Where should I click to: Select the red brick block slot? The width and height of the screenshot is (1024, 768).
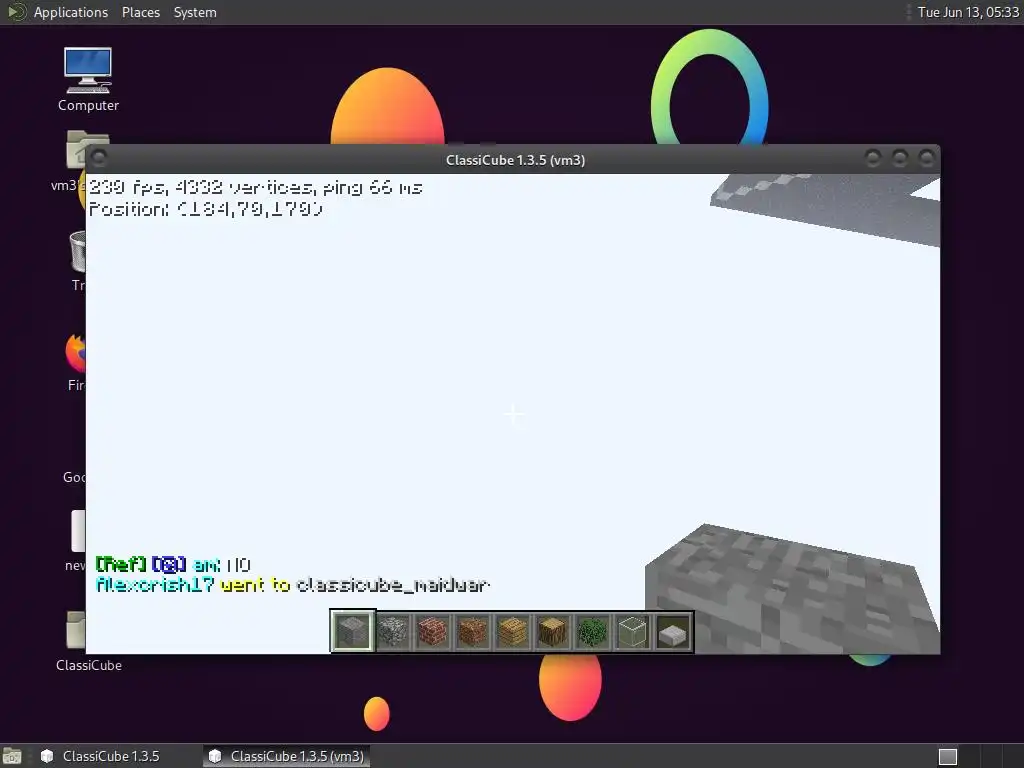click(x=432, y=632)
